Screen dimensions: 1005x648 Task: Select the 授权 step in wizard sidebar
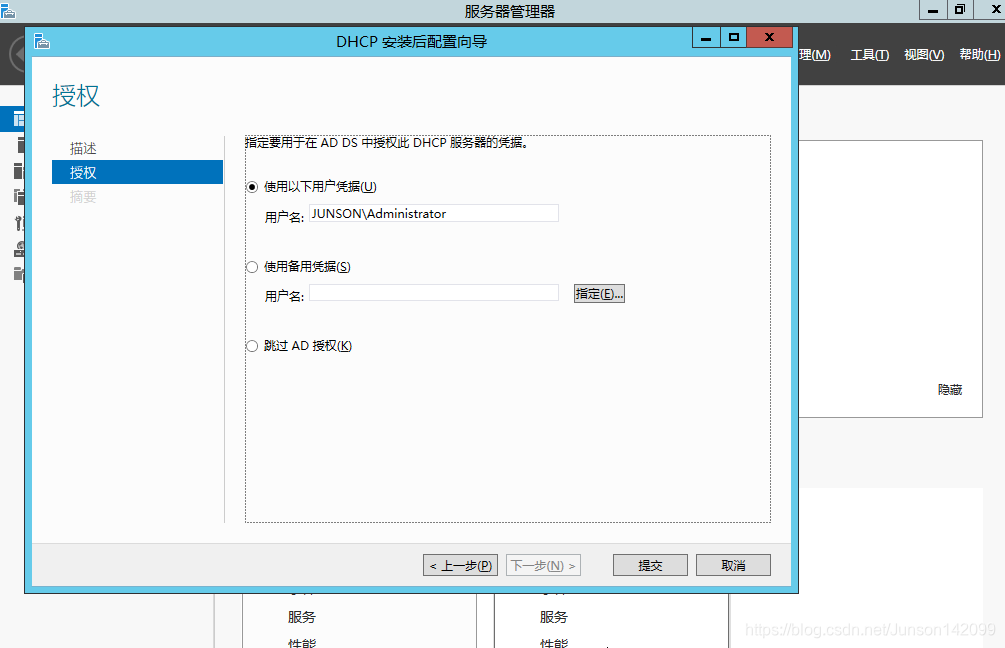coord(137,172)
